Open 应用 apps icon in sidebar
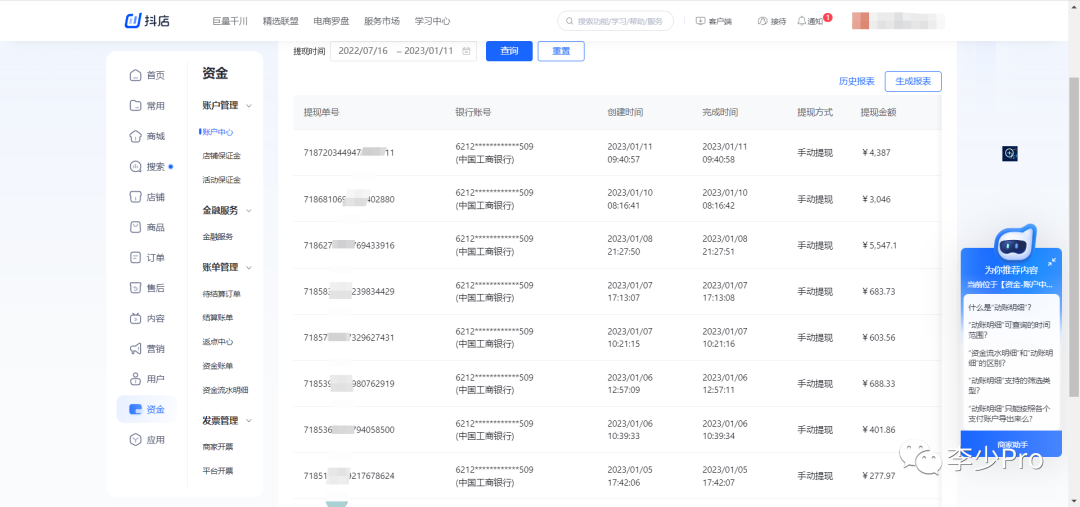This screenshot has width=1080, height=507. click(x=136, y=439)
